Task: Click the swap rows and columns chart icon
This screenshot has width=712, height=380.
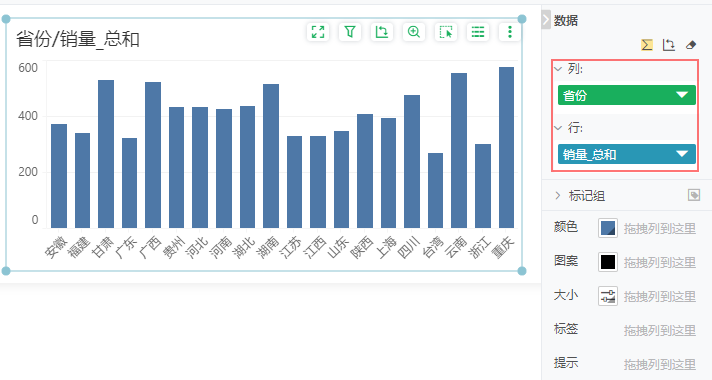Action: point(381,32)
